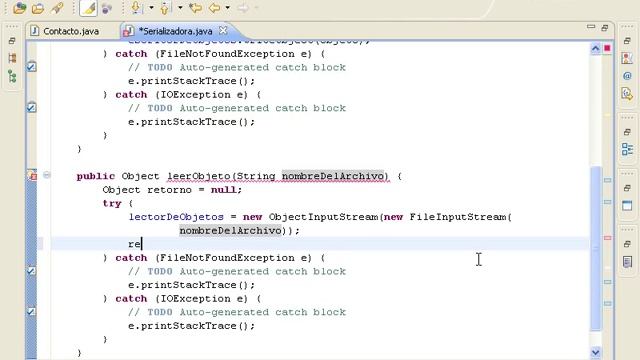Open the Search flashlight tool
This screenshot has height=360, width=640.
pyautogui.click(x=57, y=8)
